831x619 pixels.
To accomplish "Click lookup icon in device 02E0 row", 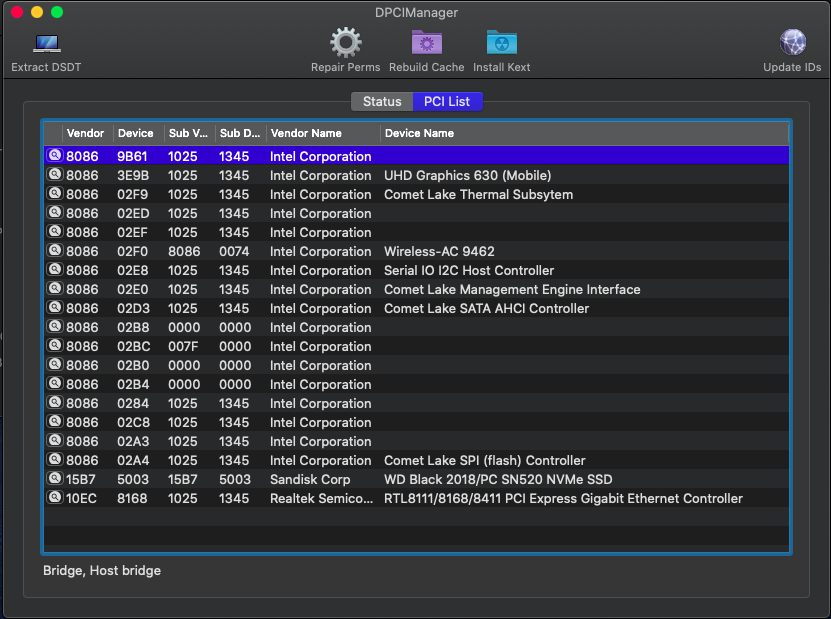I will click(x=55, y=288).
